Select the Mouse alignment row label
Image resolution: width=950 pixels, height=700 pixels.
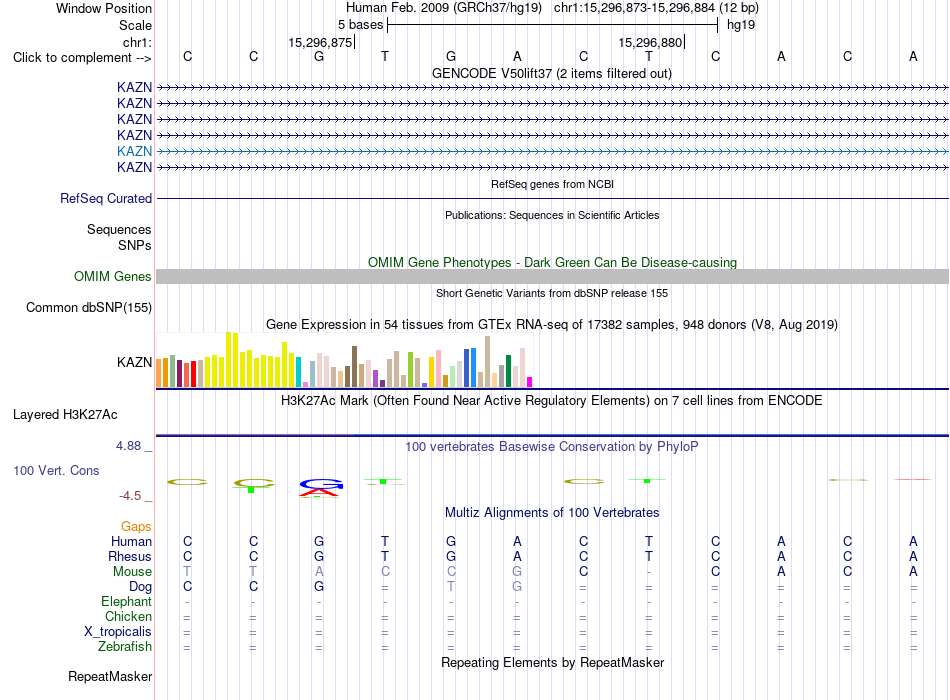pos(132,572)
